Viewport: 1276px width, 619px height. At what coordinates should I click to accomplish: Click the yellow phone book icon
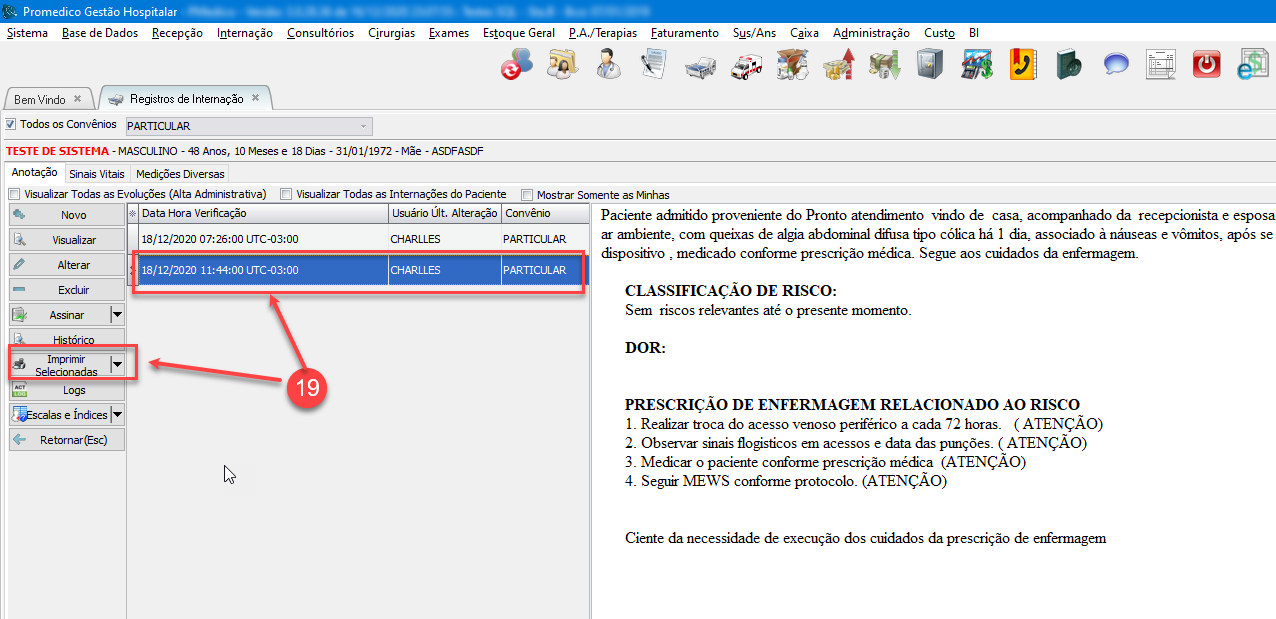pyautogui.click(x=1022, y=65)
